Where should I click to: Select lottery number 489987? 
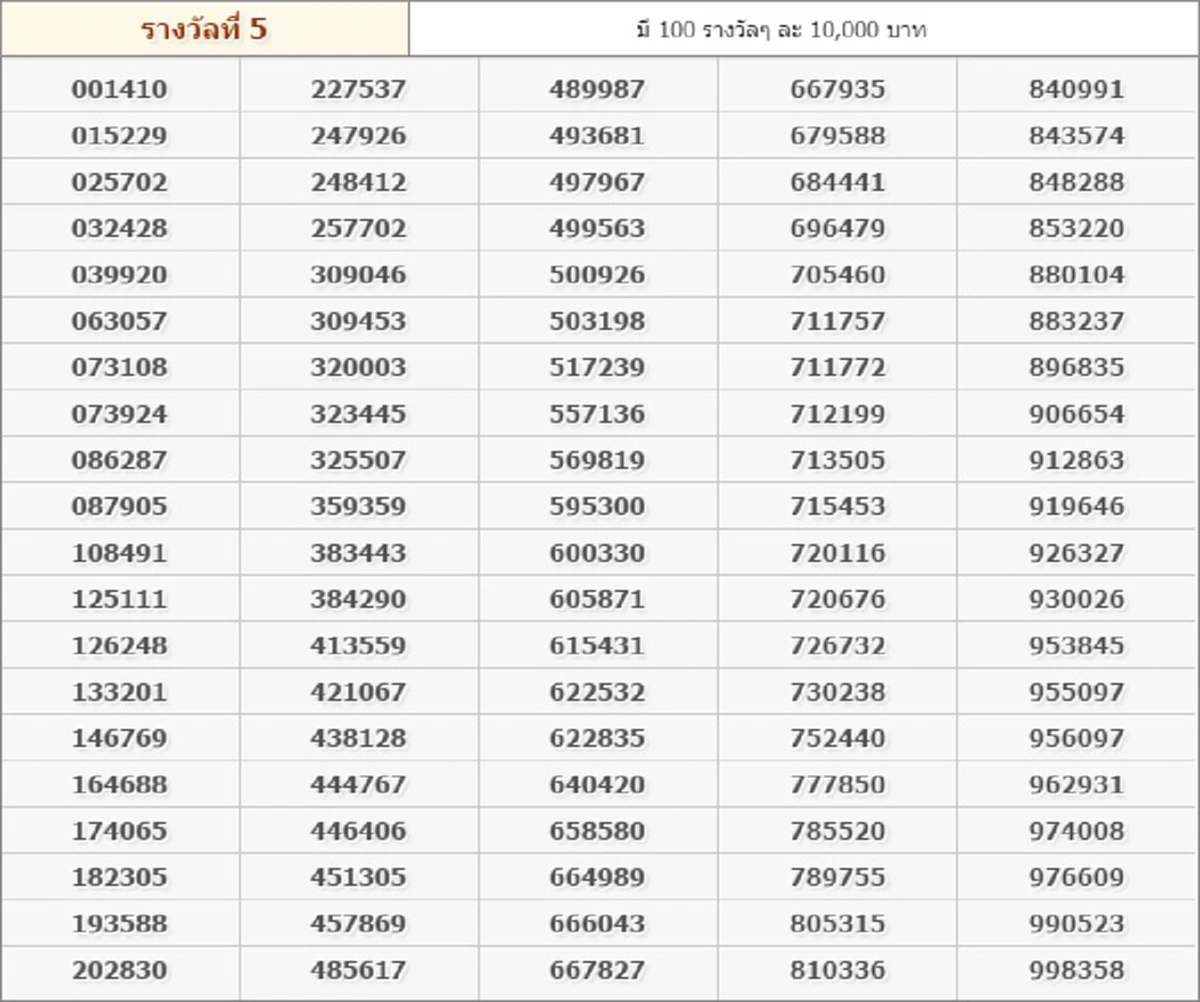click(x=597, y=89)
